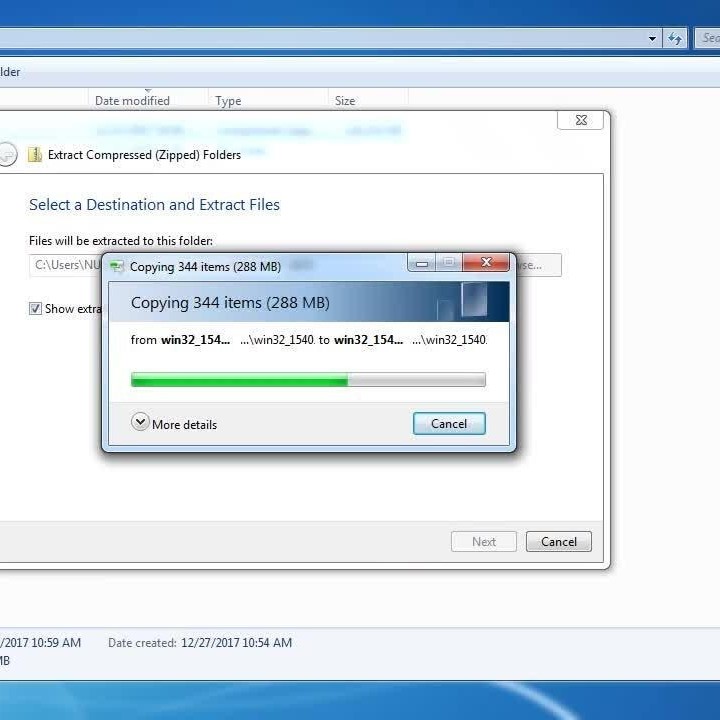Viewport: 720px width, 720px height.
Task: Click the zipped folder icon in wizard title
Action: 35,155
